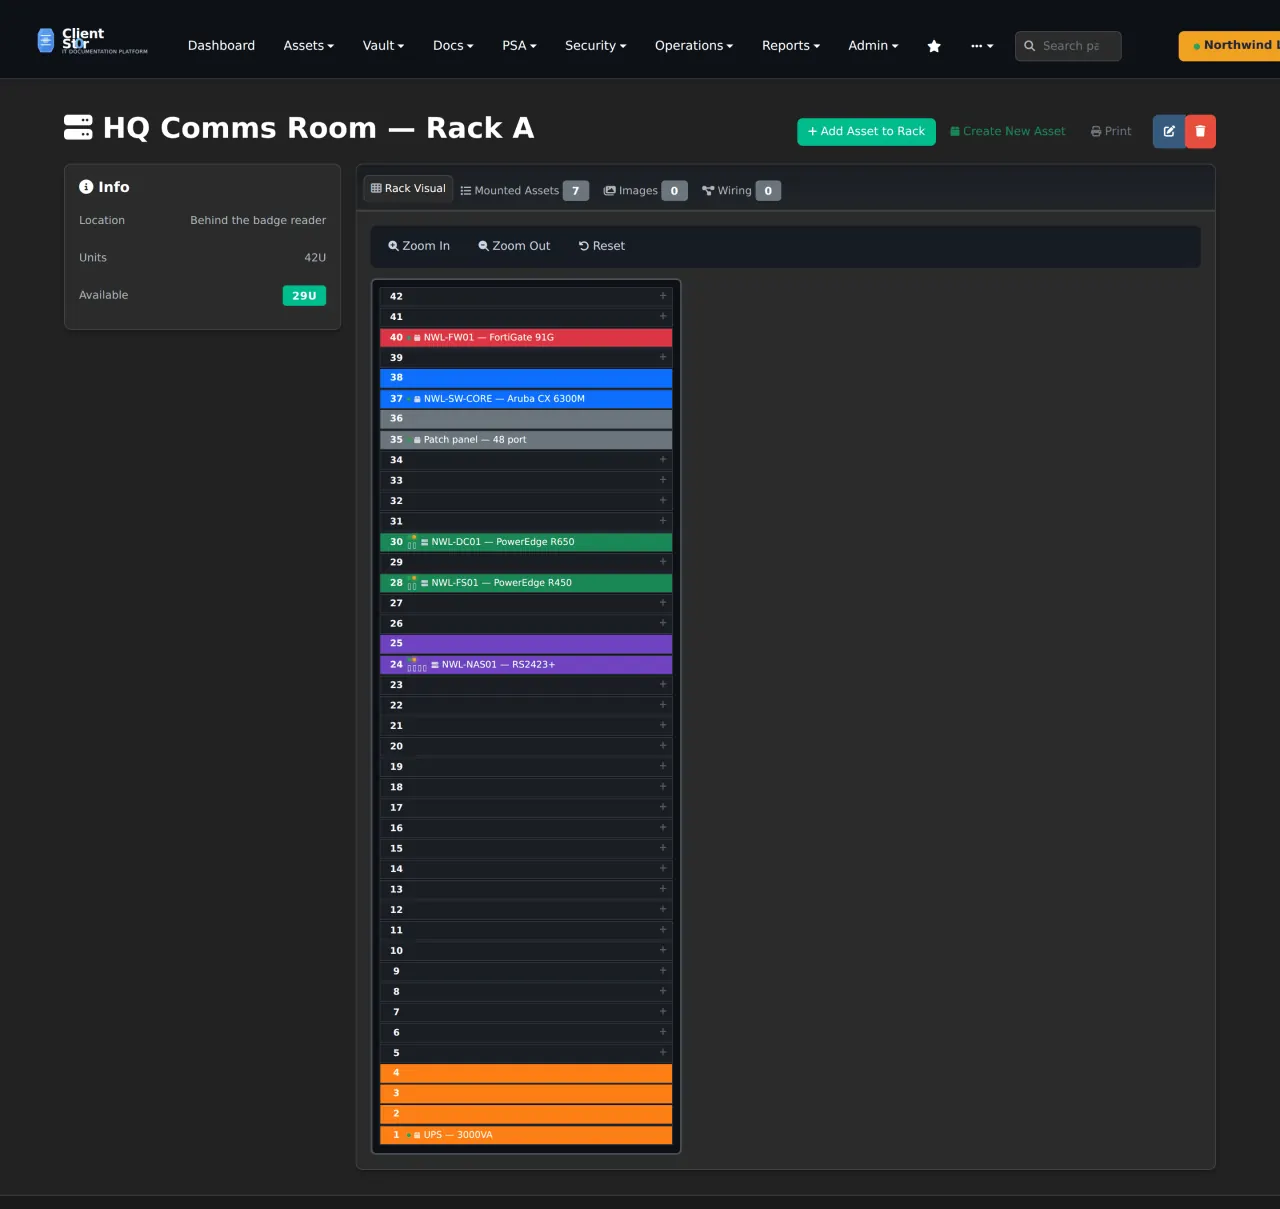Screen dimensions: 1280x1209
Task: Select the NWL-NAS01 RS2423+ row
Action: click(526, 664)
